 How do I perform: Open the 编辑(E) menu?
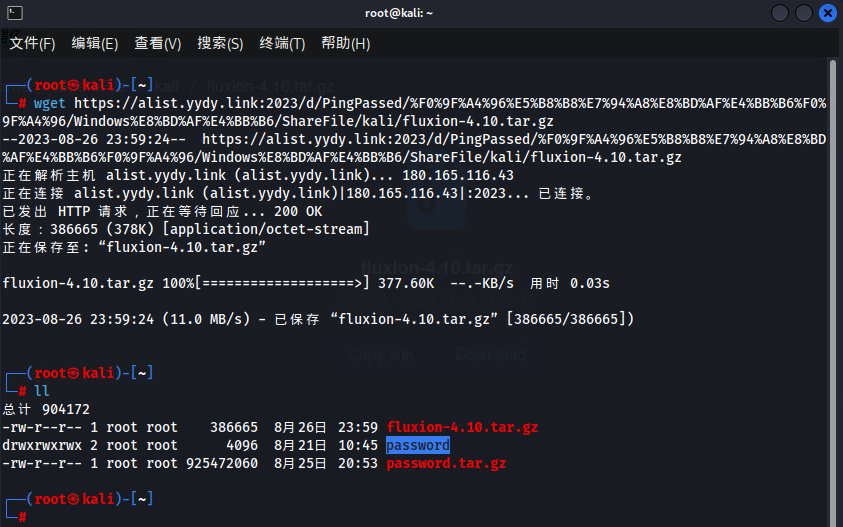pos(95,43)
